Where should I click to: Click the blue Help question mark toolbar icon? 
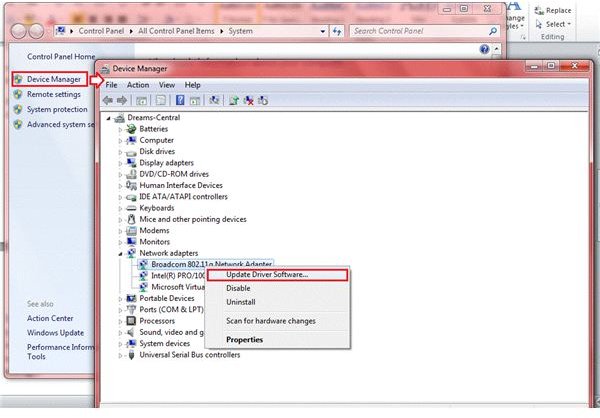pos(180,100)
